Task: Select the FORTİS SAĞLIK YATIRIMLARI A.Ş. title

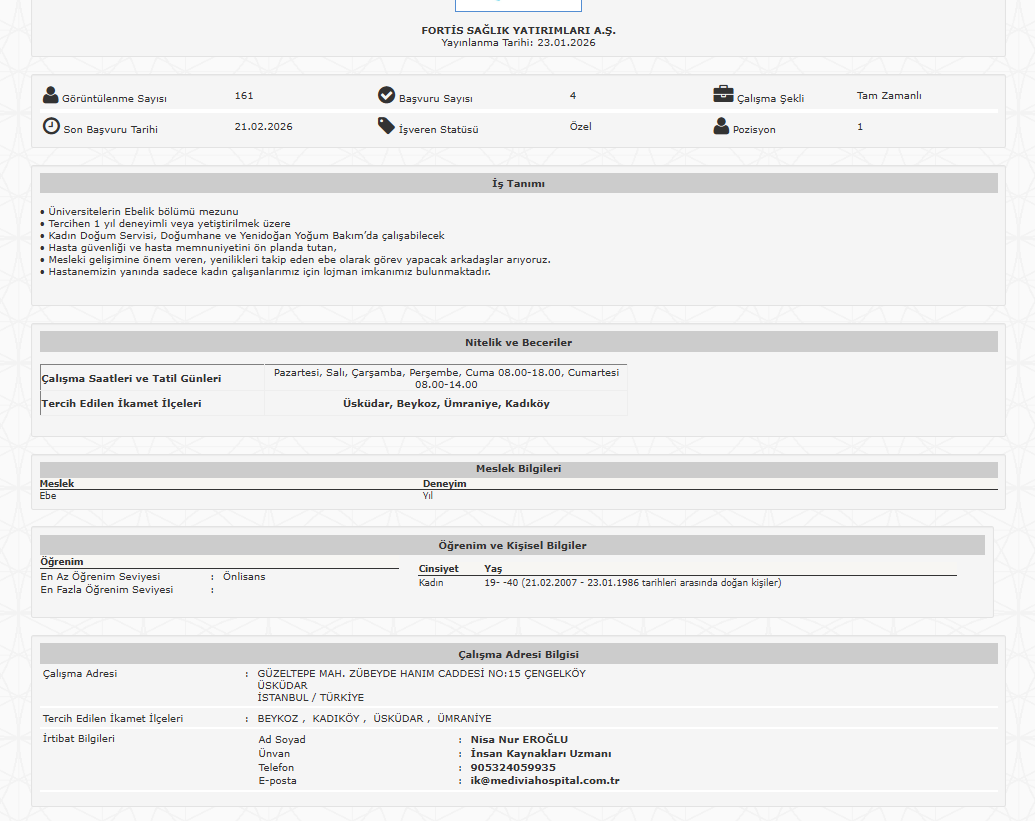Action: (x=518, y=31)
